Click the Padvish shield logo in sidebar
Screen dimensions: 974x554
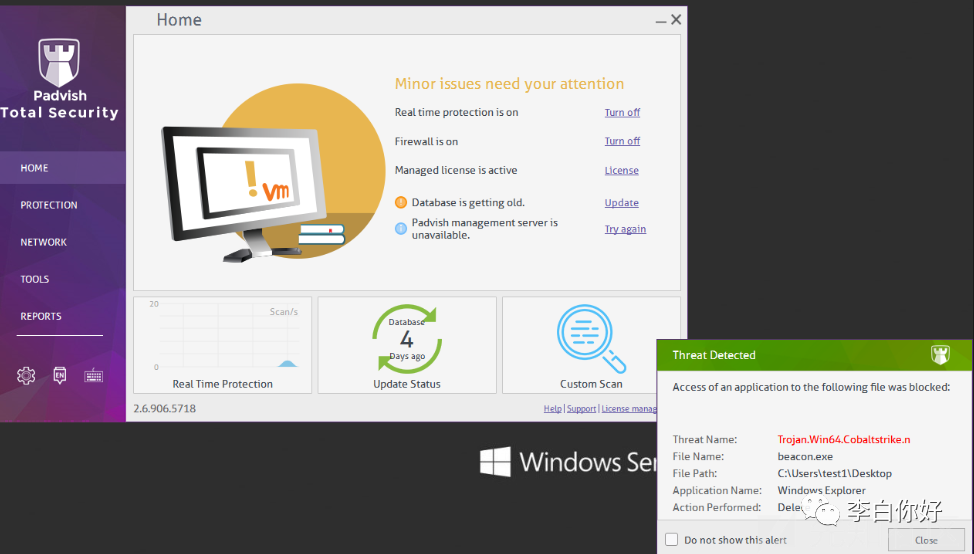pyautogui.click(x=59, y=62)
